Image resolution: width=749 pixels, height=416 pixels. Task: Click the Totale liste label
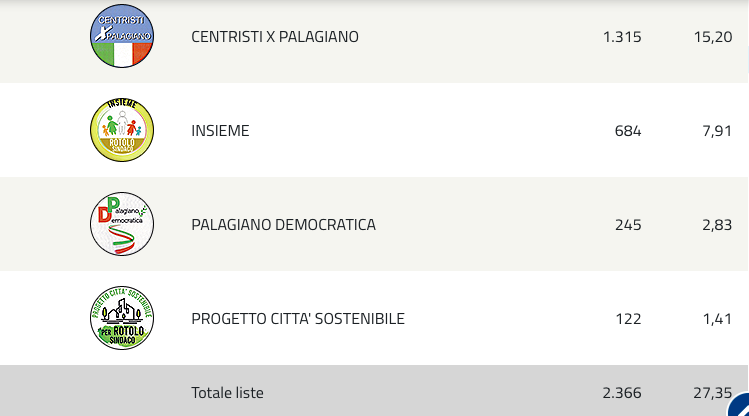pyautogui.click(x=227, y=393)
